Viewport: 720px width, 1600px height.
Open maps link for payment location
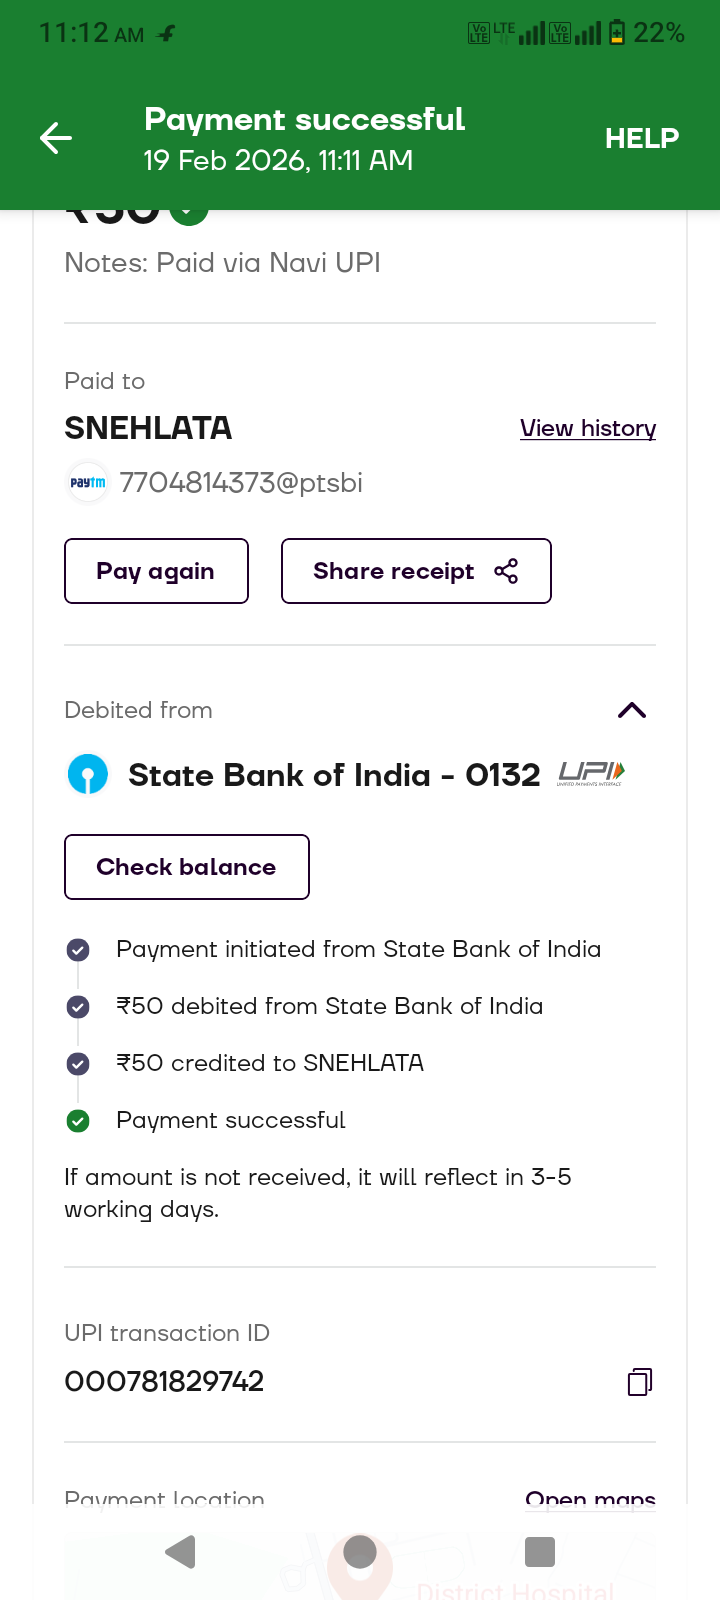click(590, 1498)
